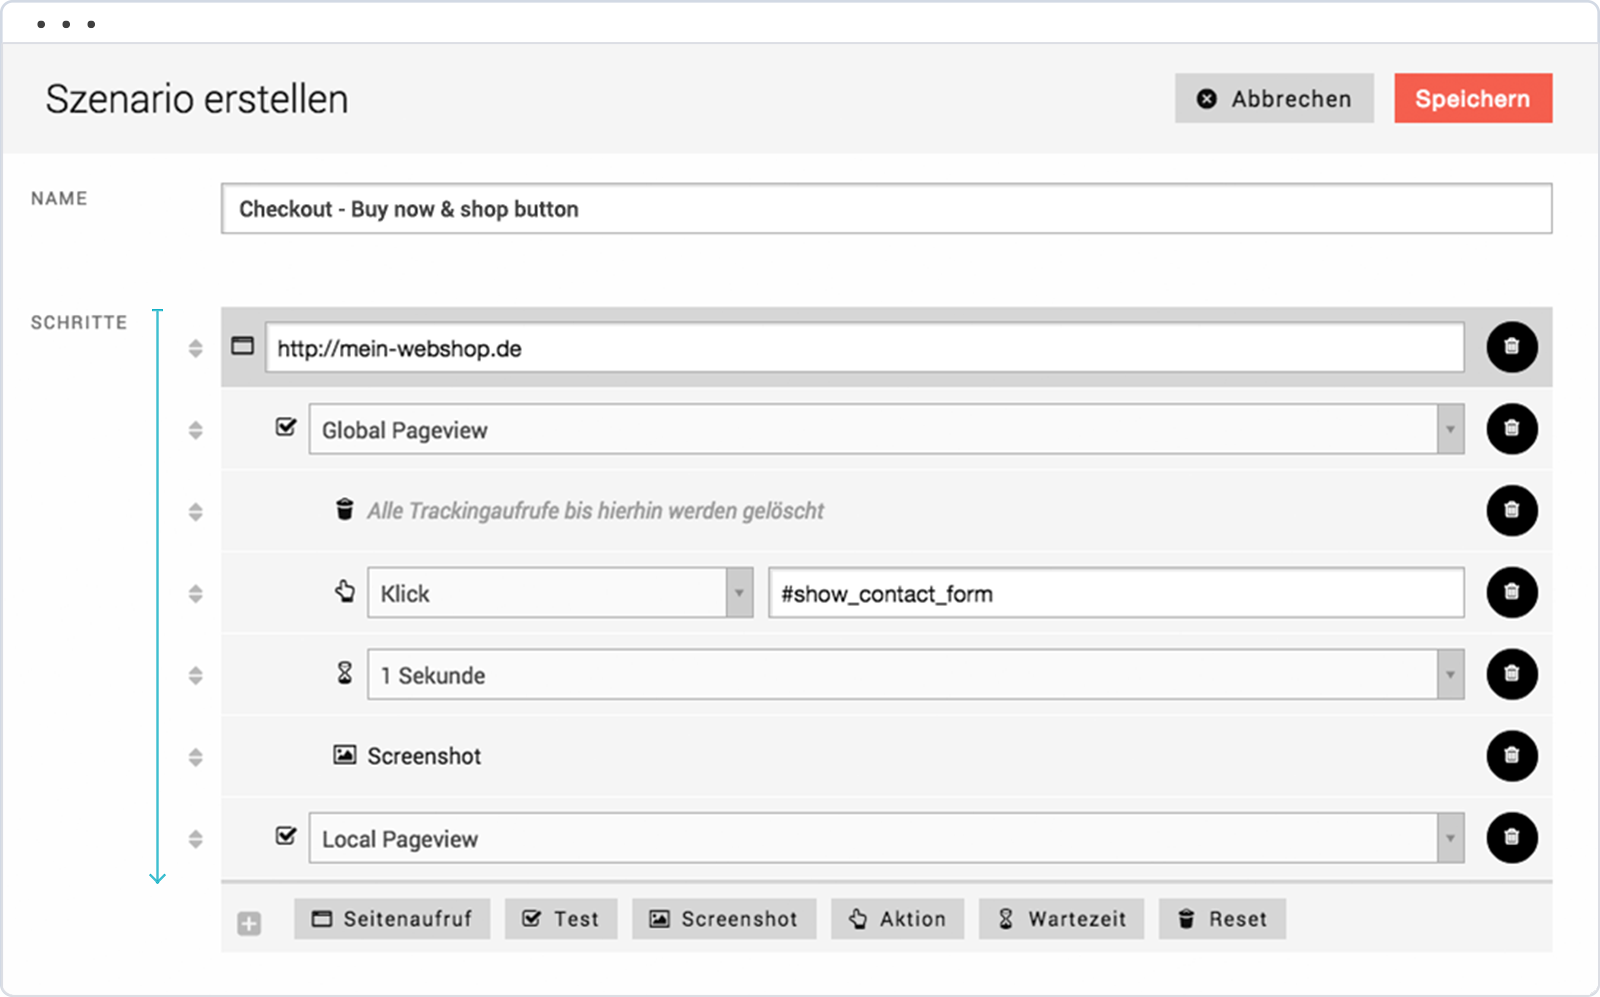Click reorder handle of Klick row

click(x=196, y=594)
